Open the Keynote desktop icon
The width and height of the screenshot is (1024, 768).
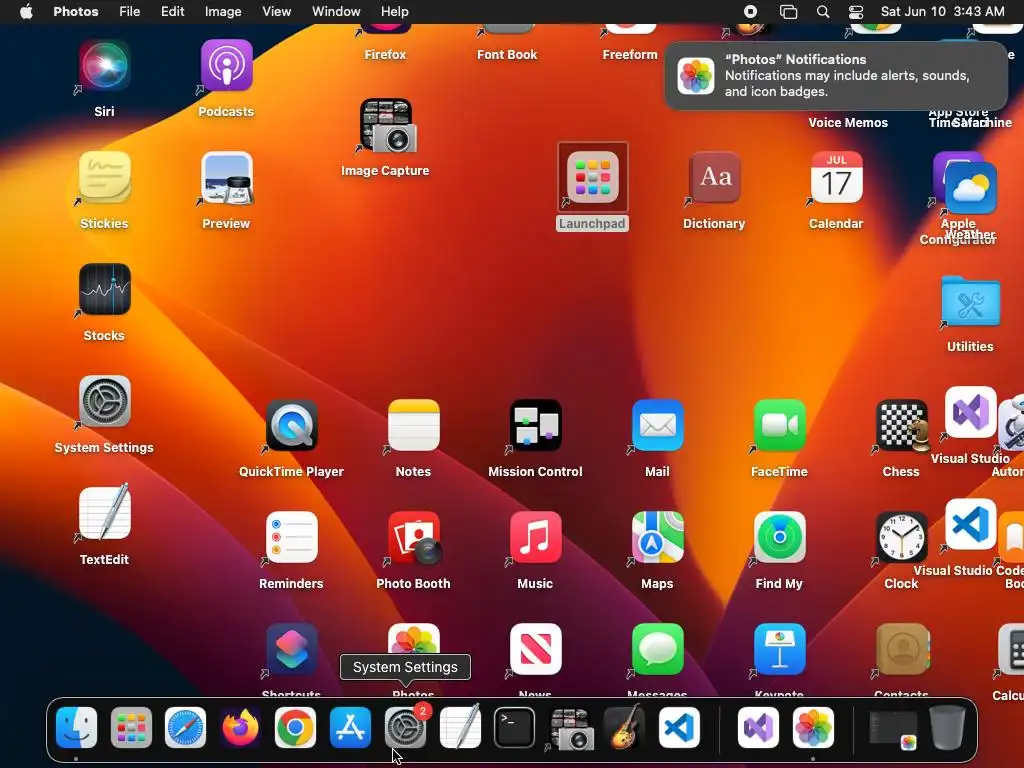(779, 649)
